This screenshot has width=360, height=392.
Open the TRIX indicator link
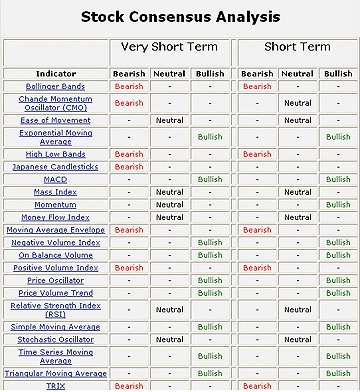55,386
